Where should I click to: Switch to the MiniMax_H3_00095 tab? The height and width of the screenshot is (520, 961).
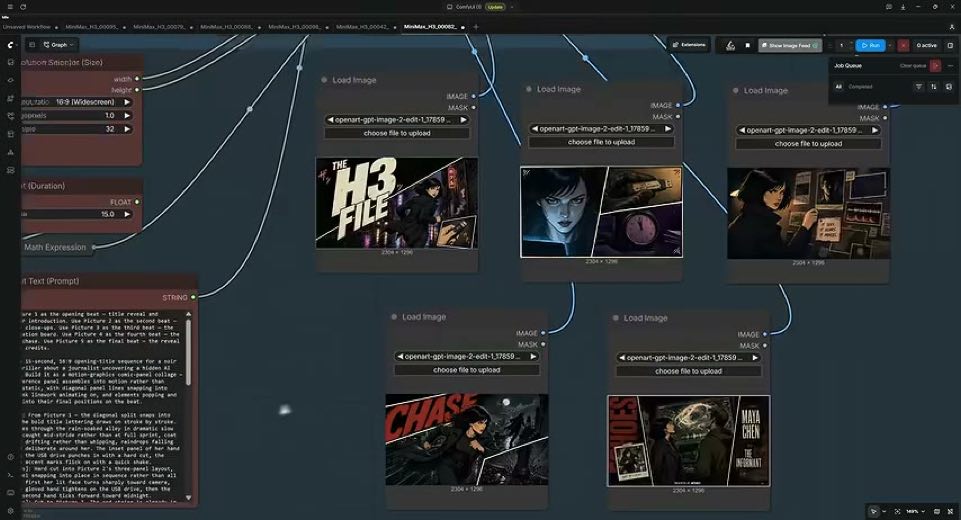pyautogui.click(x=94, y=27)
